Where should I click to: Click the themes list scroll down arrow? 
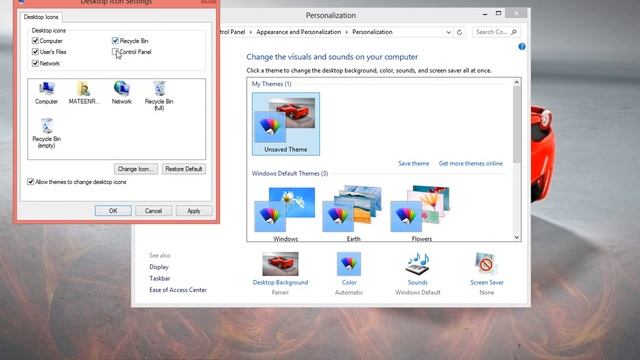coord(516,237)
